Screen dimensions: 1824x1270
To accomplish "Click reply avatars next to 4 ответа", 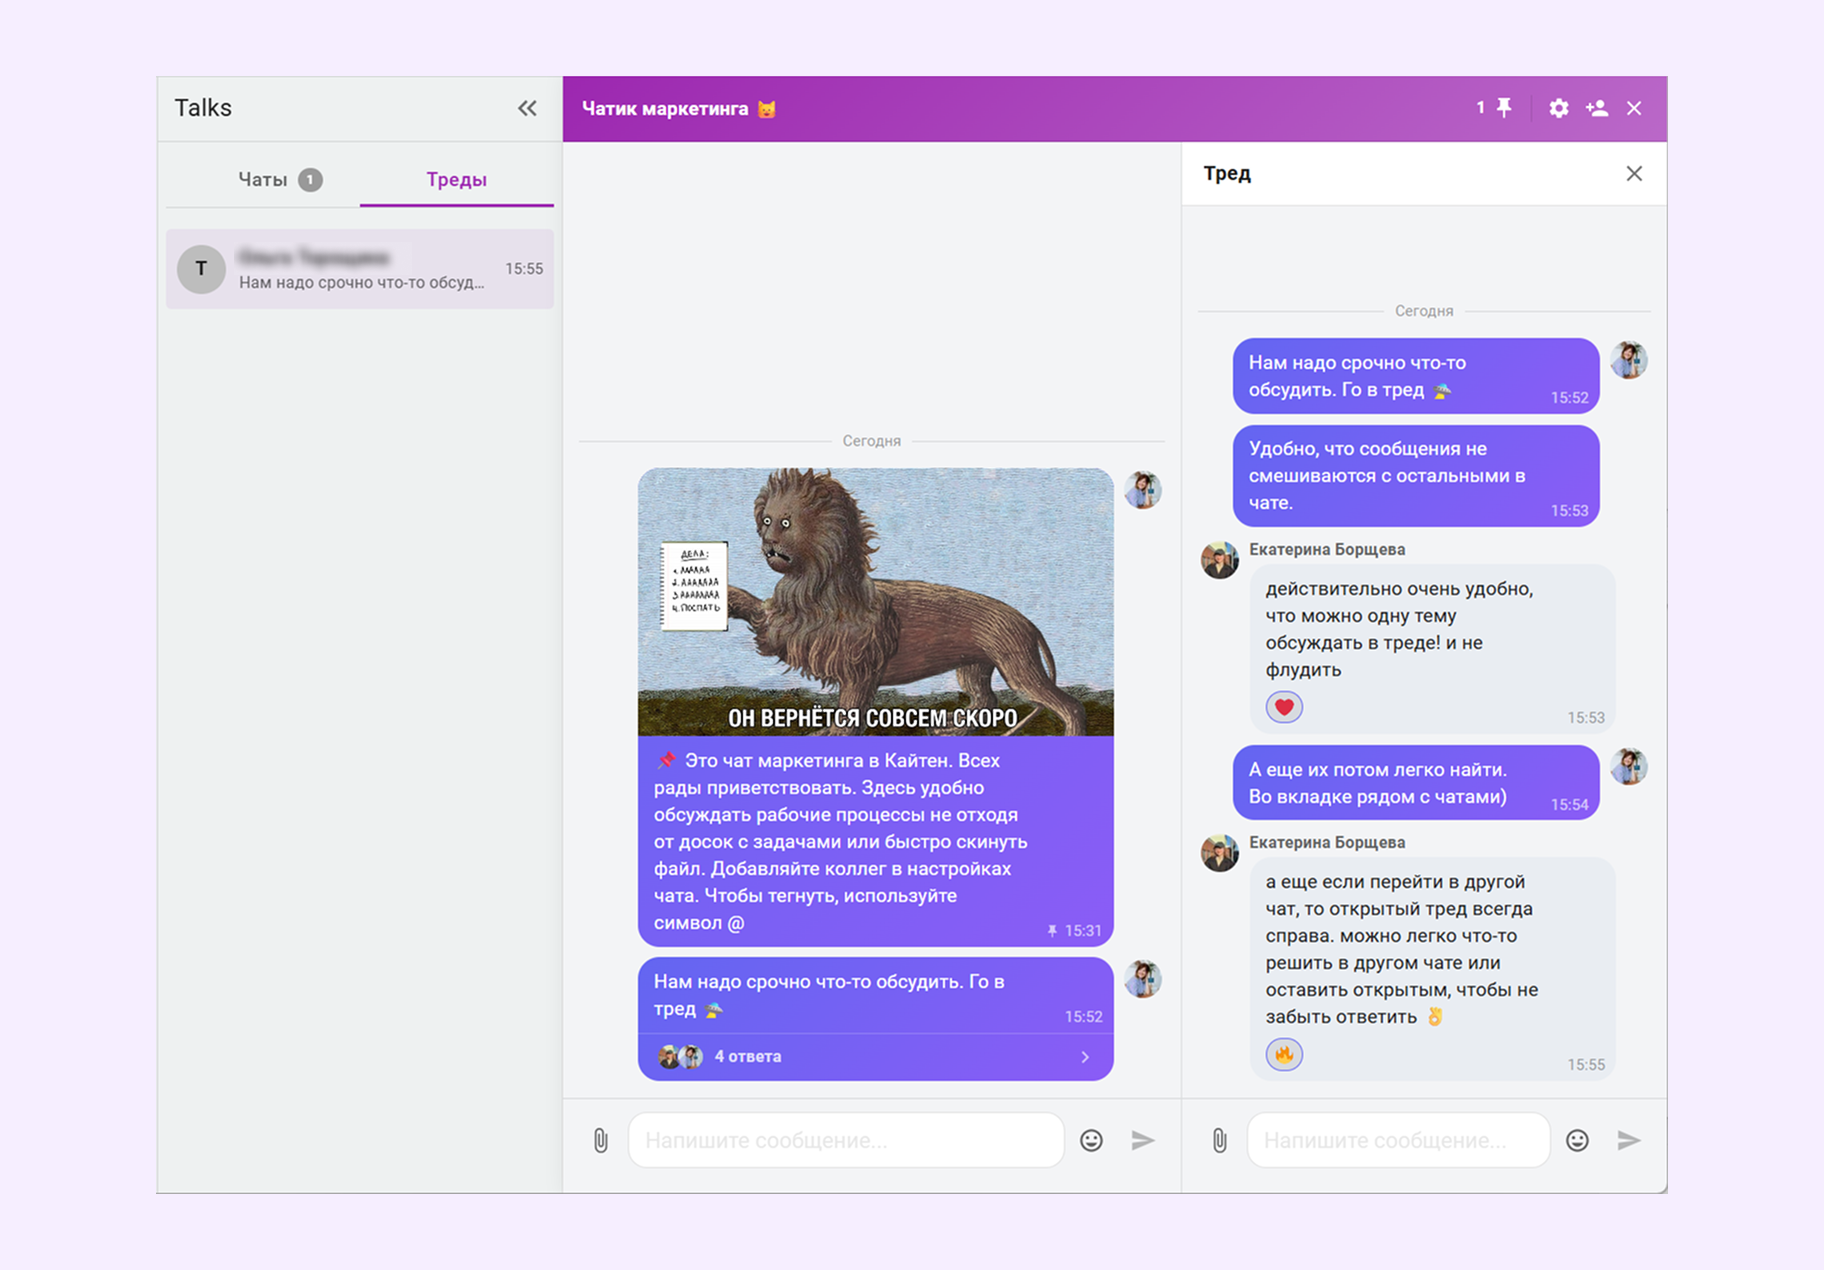I will 680,1057.
